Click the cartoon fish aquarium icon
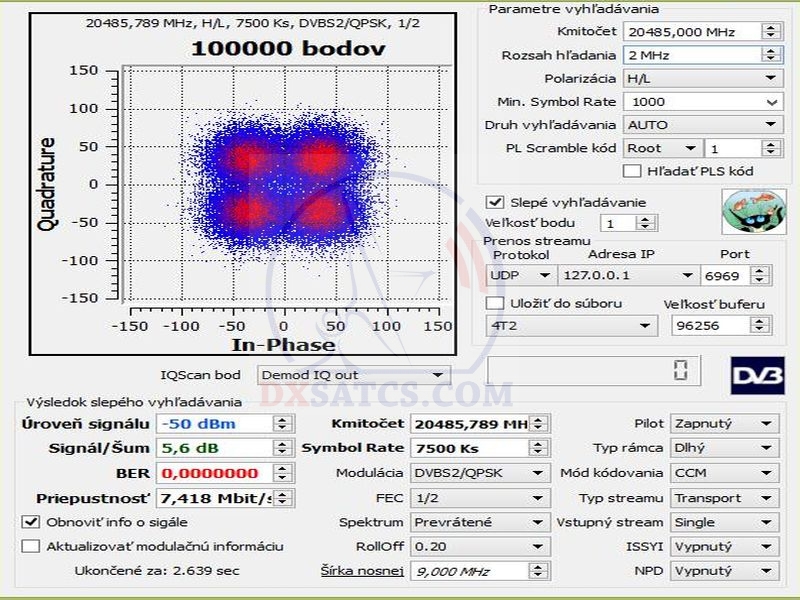The width and height of the screenshot is (800, 600). click(x=746, y=210)
